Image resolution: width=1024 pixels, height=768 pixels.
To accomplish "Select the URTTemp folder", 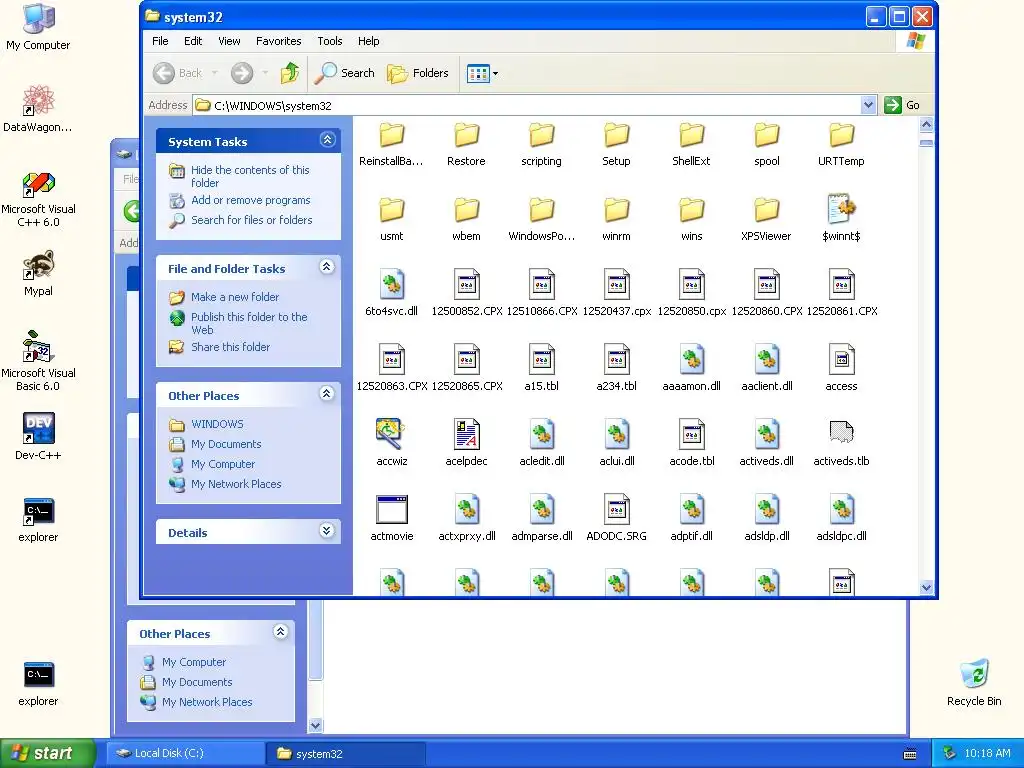I will pos(841,145).
